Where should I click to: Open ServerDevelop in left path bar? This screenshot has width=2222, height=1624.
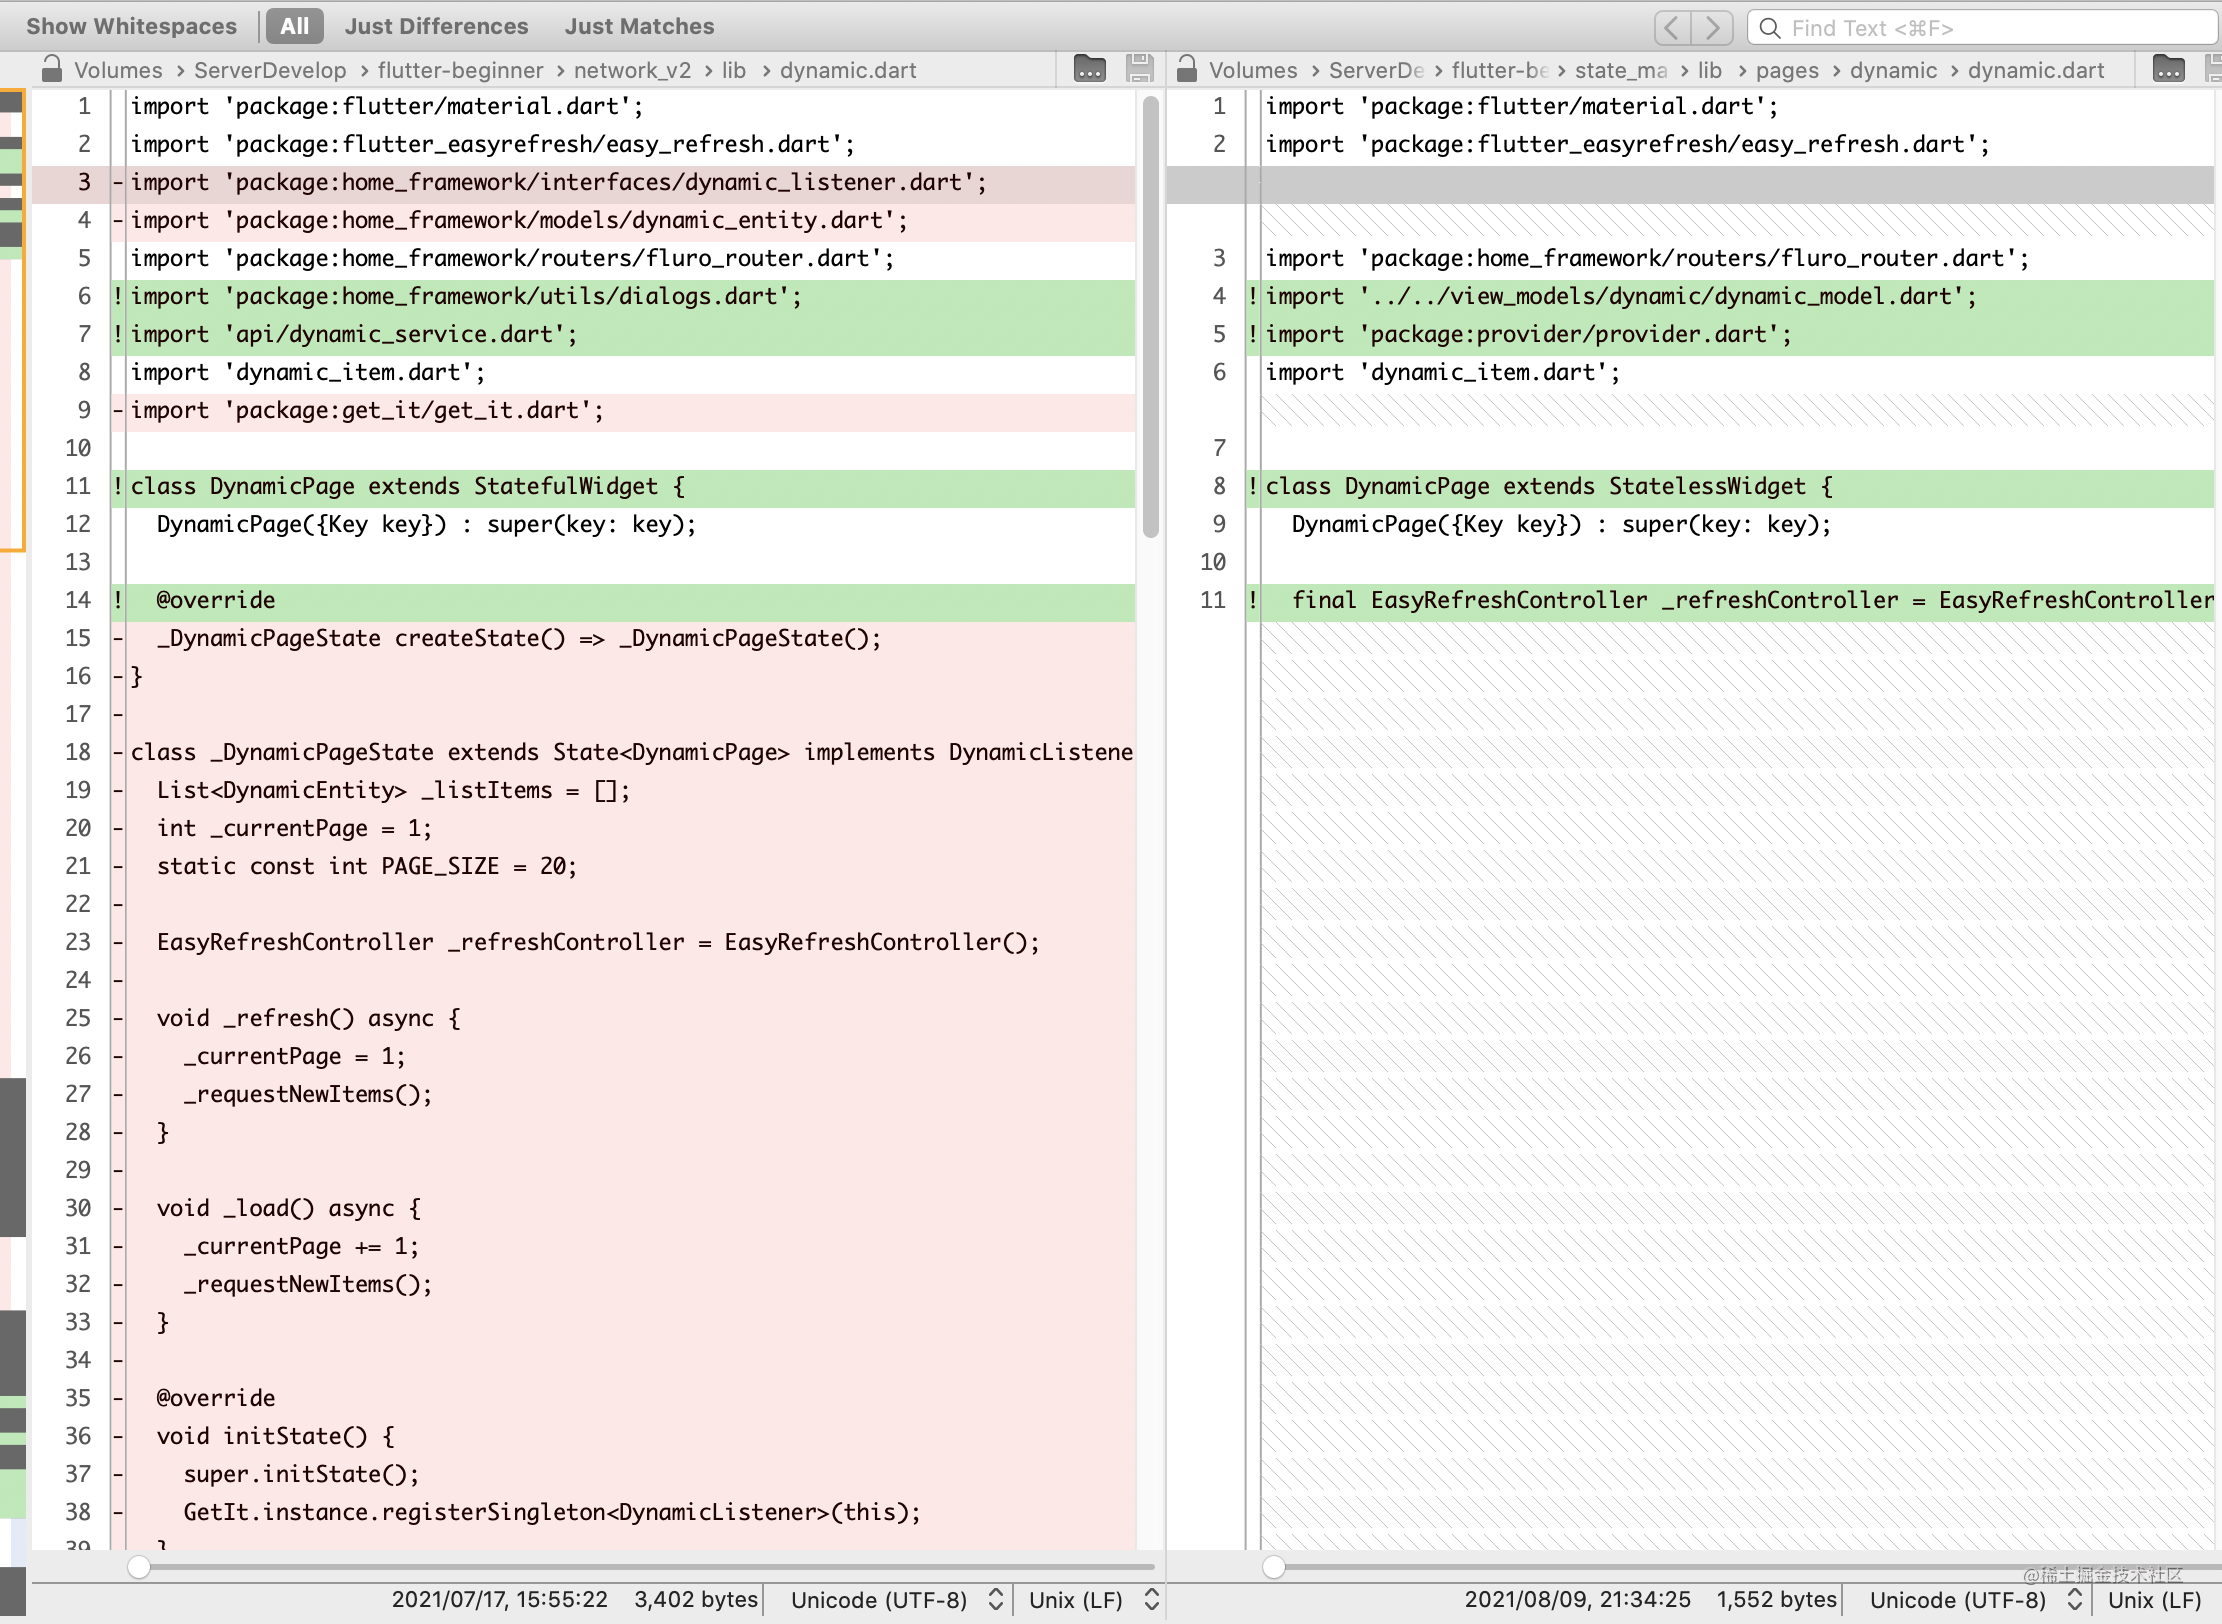(x=270, y=70)
